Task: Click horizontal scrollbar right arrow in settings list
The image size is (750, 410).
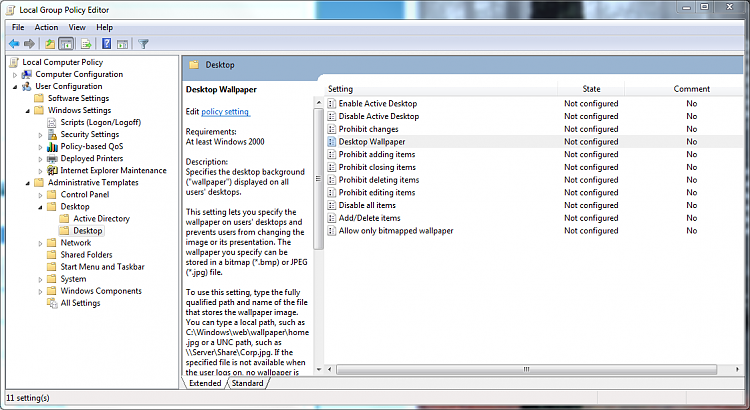Action: coord(737,369)
